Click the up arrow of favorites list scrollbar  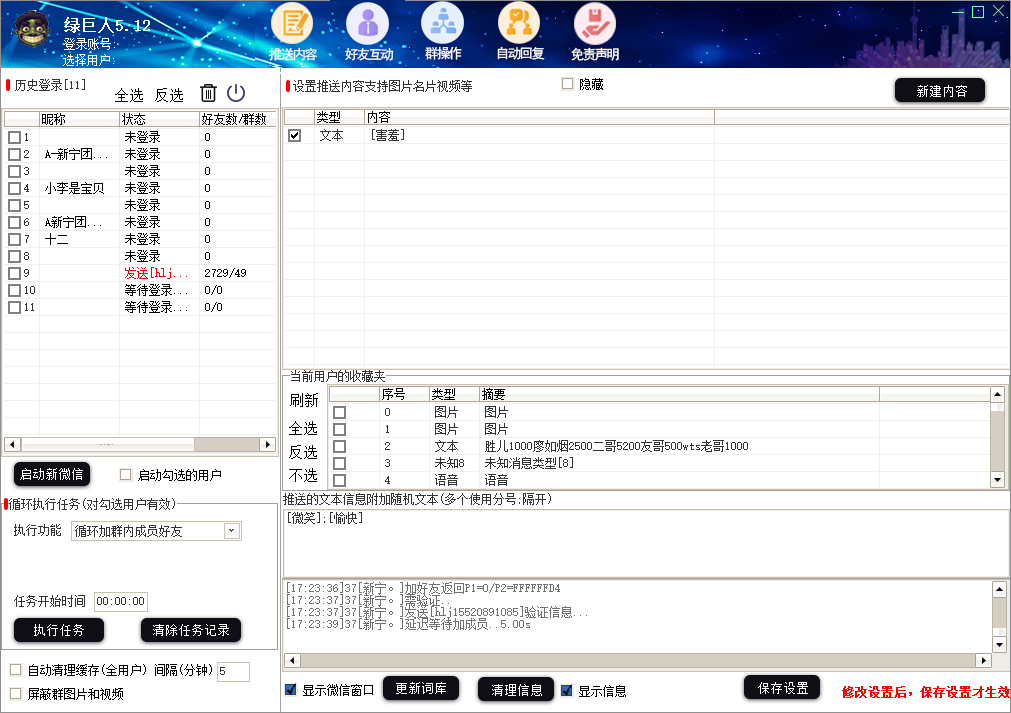coord(997,394)
